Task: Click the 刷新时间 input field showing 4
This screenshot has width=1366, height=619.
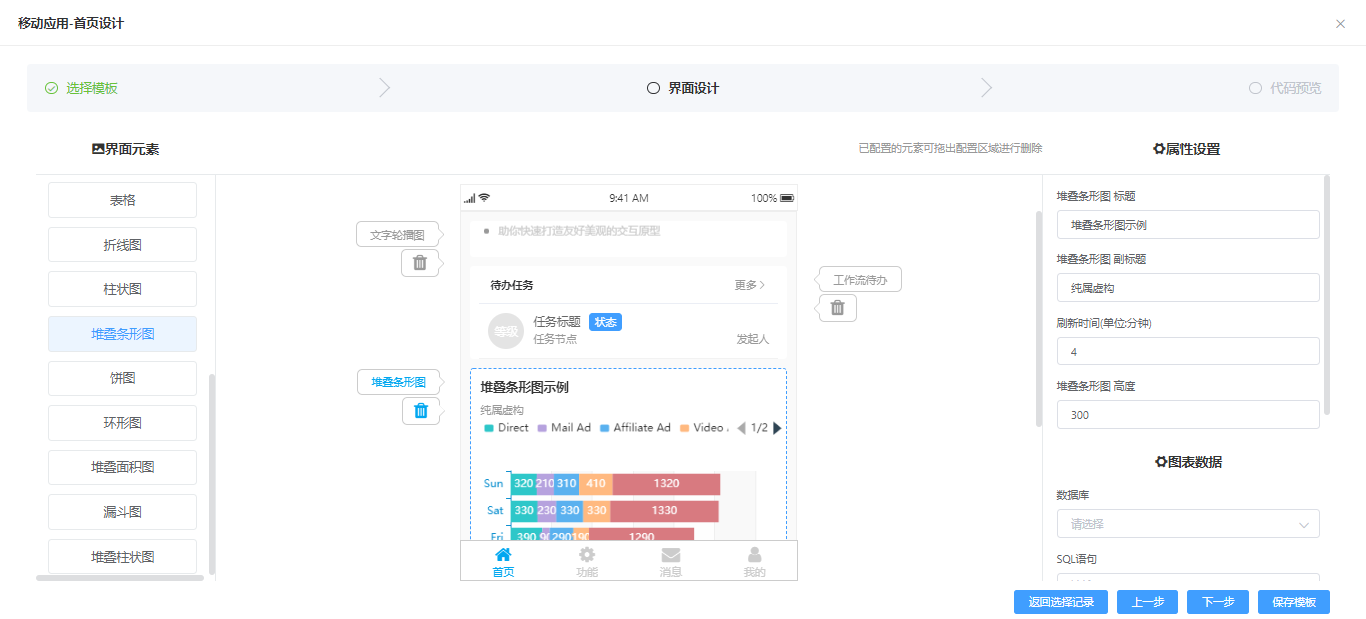Action: [x=1188, y=351]
